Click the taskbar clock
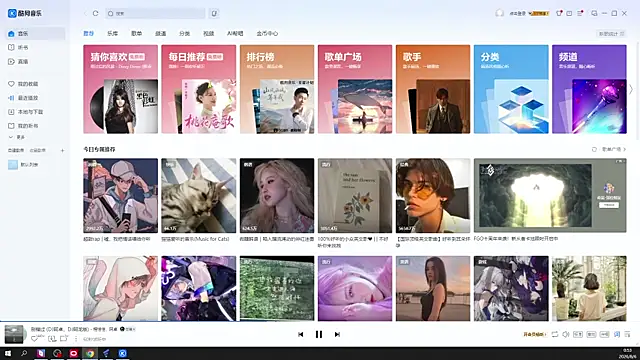640x360 pixels. pos(627,353)
